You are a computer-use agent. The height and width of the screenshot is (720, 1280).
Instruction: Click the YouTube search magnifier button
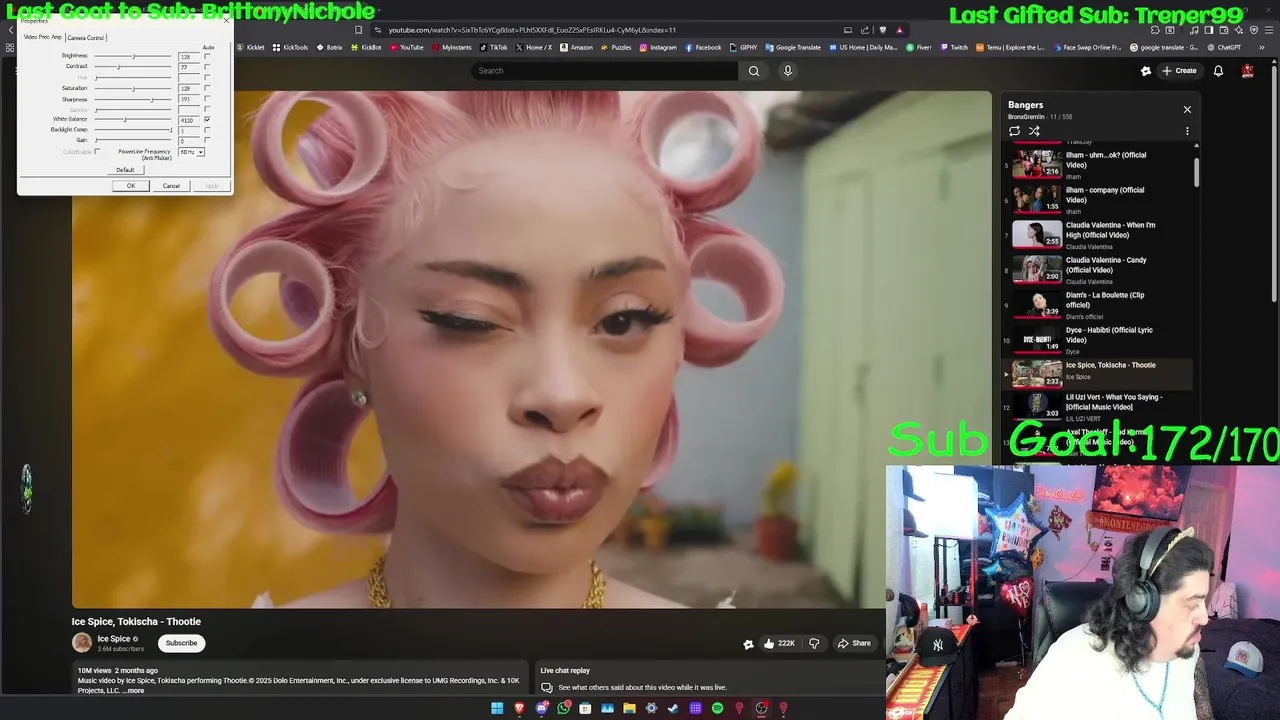(x=754, y=71)
